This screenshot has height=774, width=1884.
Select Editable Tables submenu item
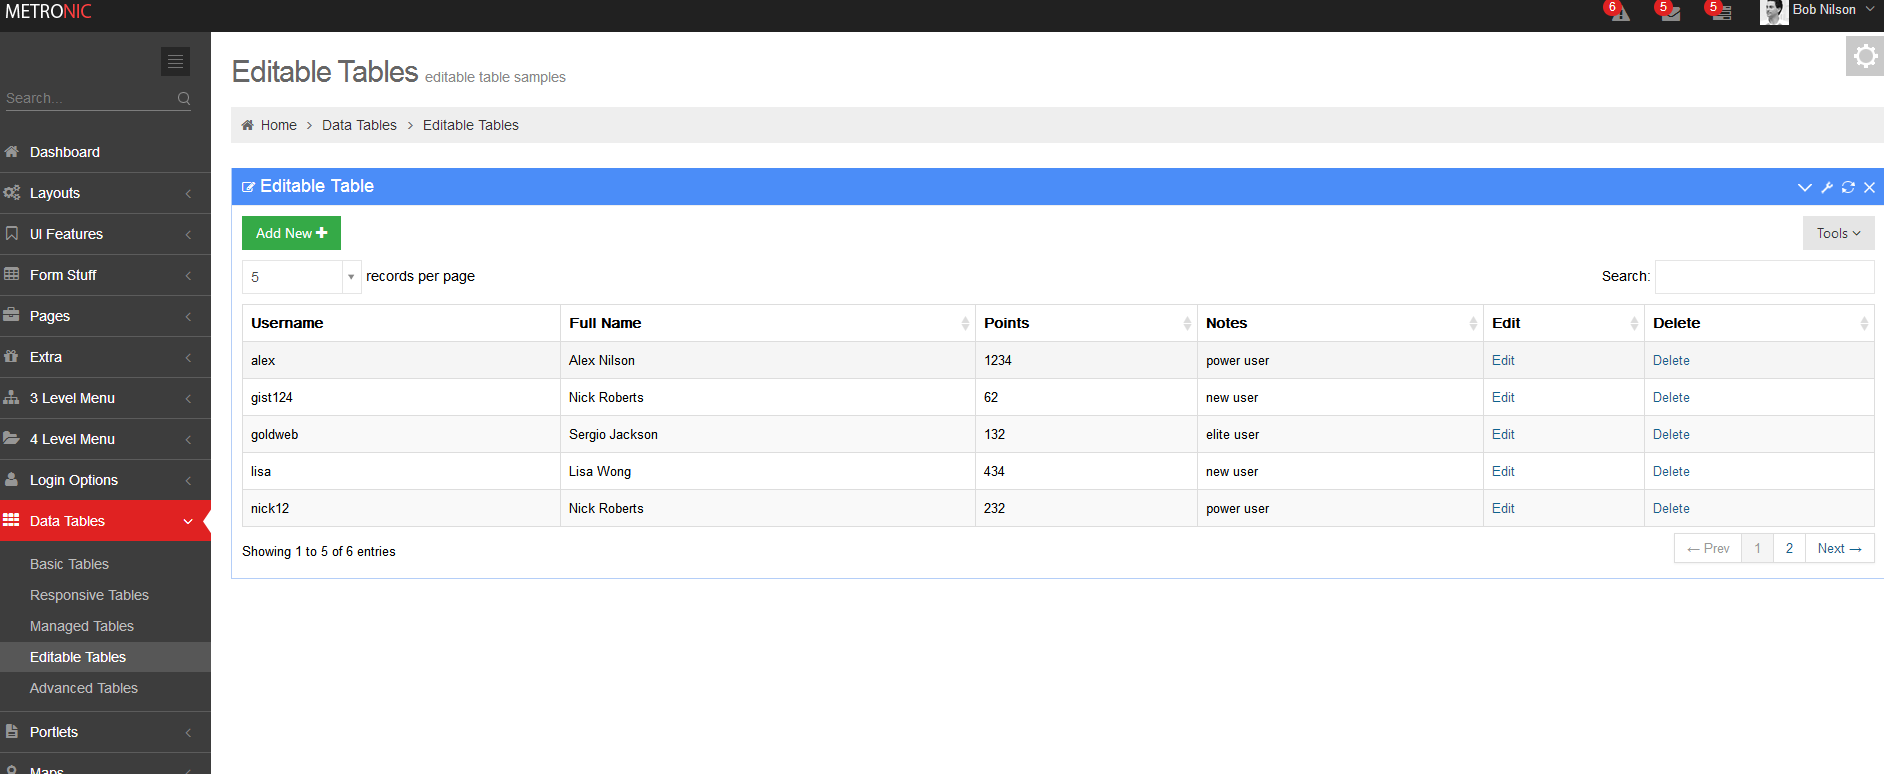click(x=78, y=657)
